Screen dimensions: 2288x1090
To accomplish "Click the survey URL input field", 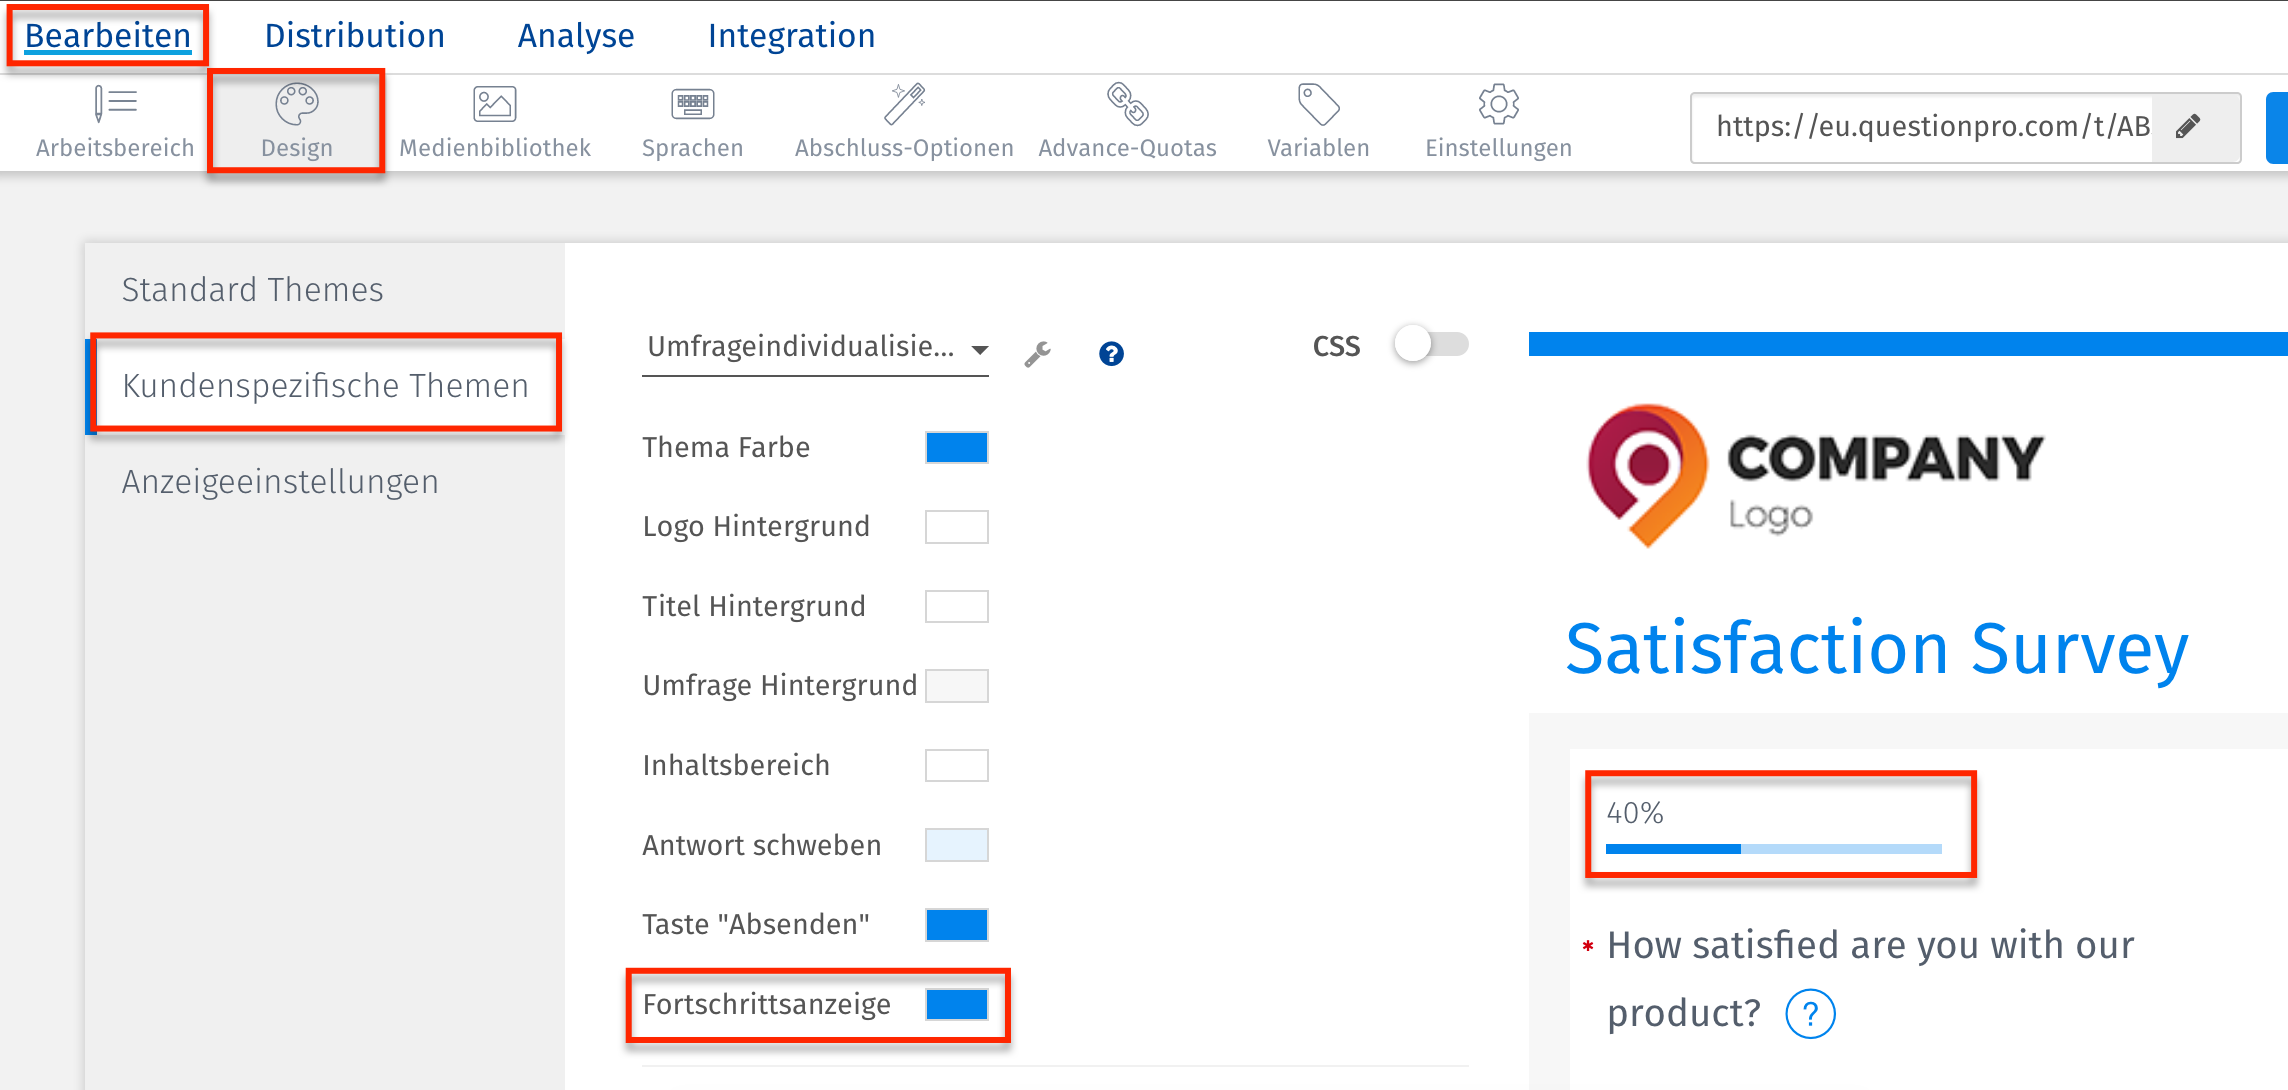I will [x=1930, y=126].
